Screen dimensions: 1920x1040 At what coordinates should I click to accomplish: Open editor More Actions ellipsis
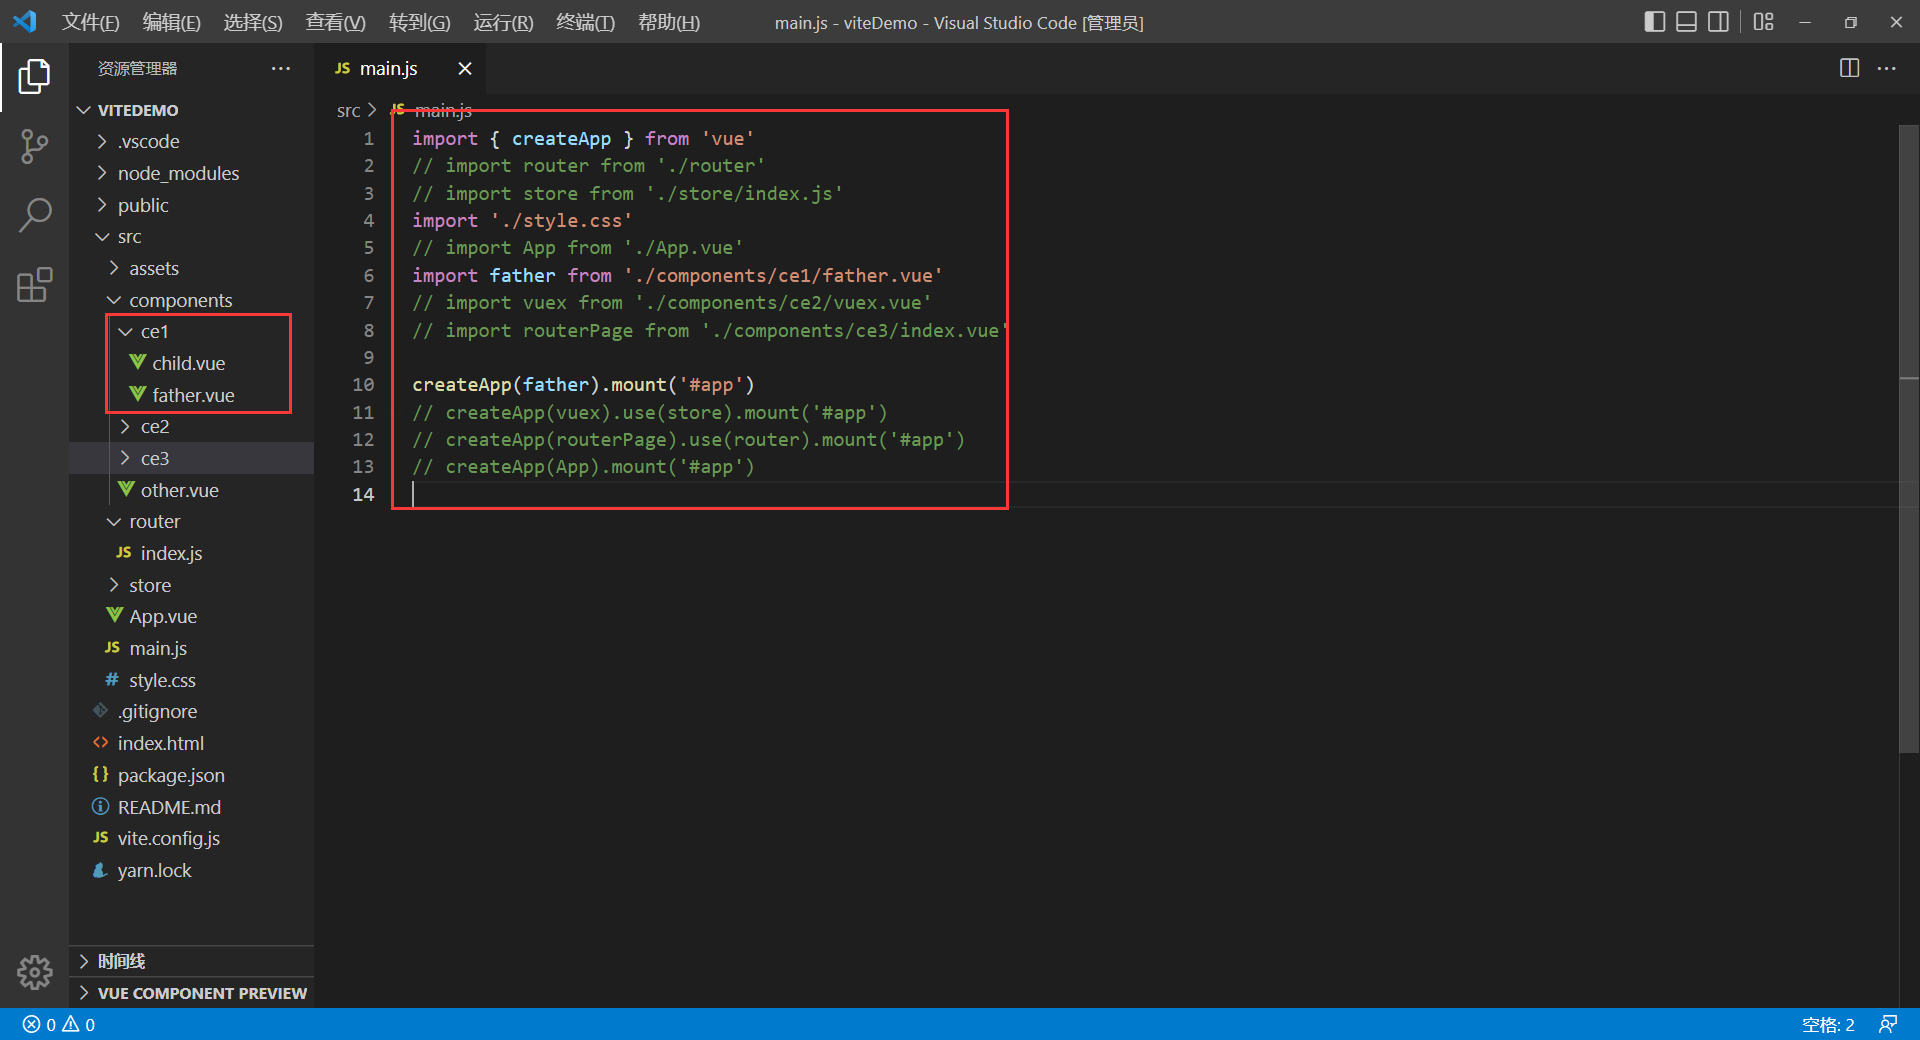1887,68
